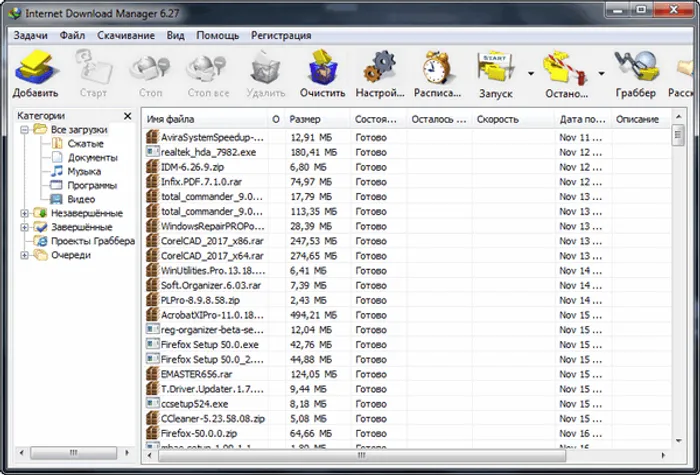Click the download list scroll-down arrow

coord(678,441)
